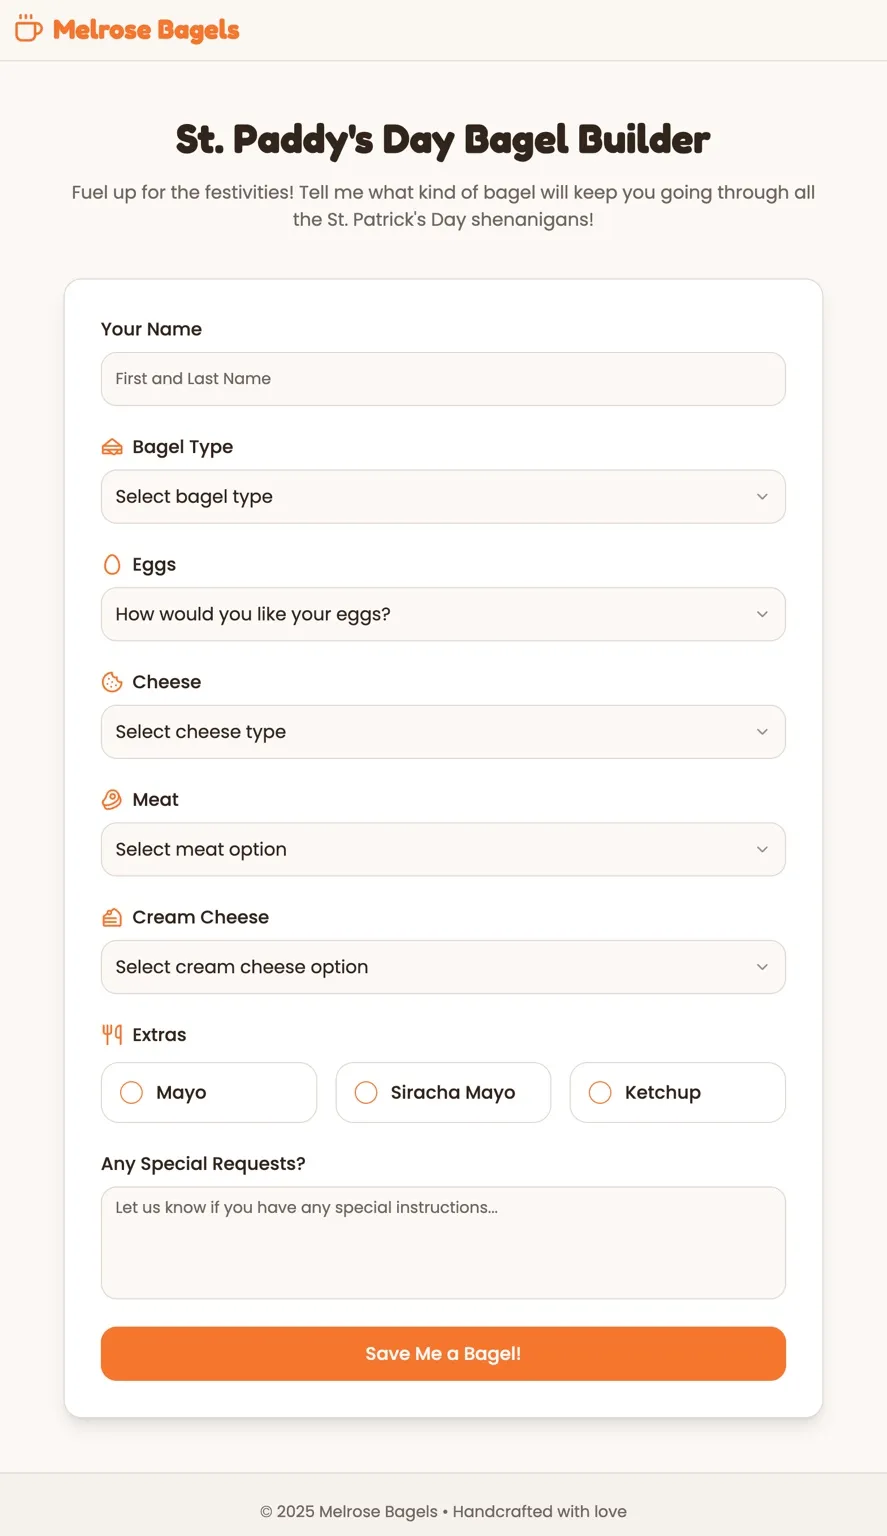Click the utensils icon beside Extras

pyautogui.click(x=112, y=1034)
